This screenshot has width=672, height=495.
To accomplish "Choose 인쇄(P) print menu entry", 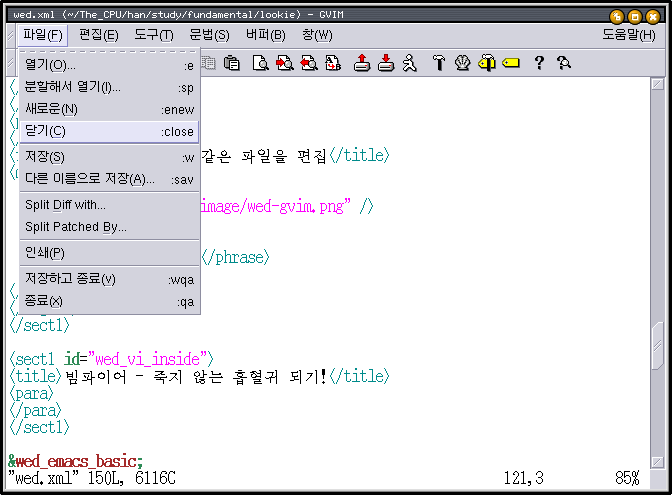I will click(109, 253).
